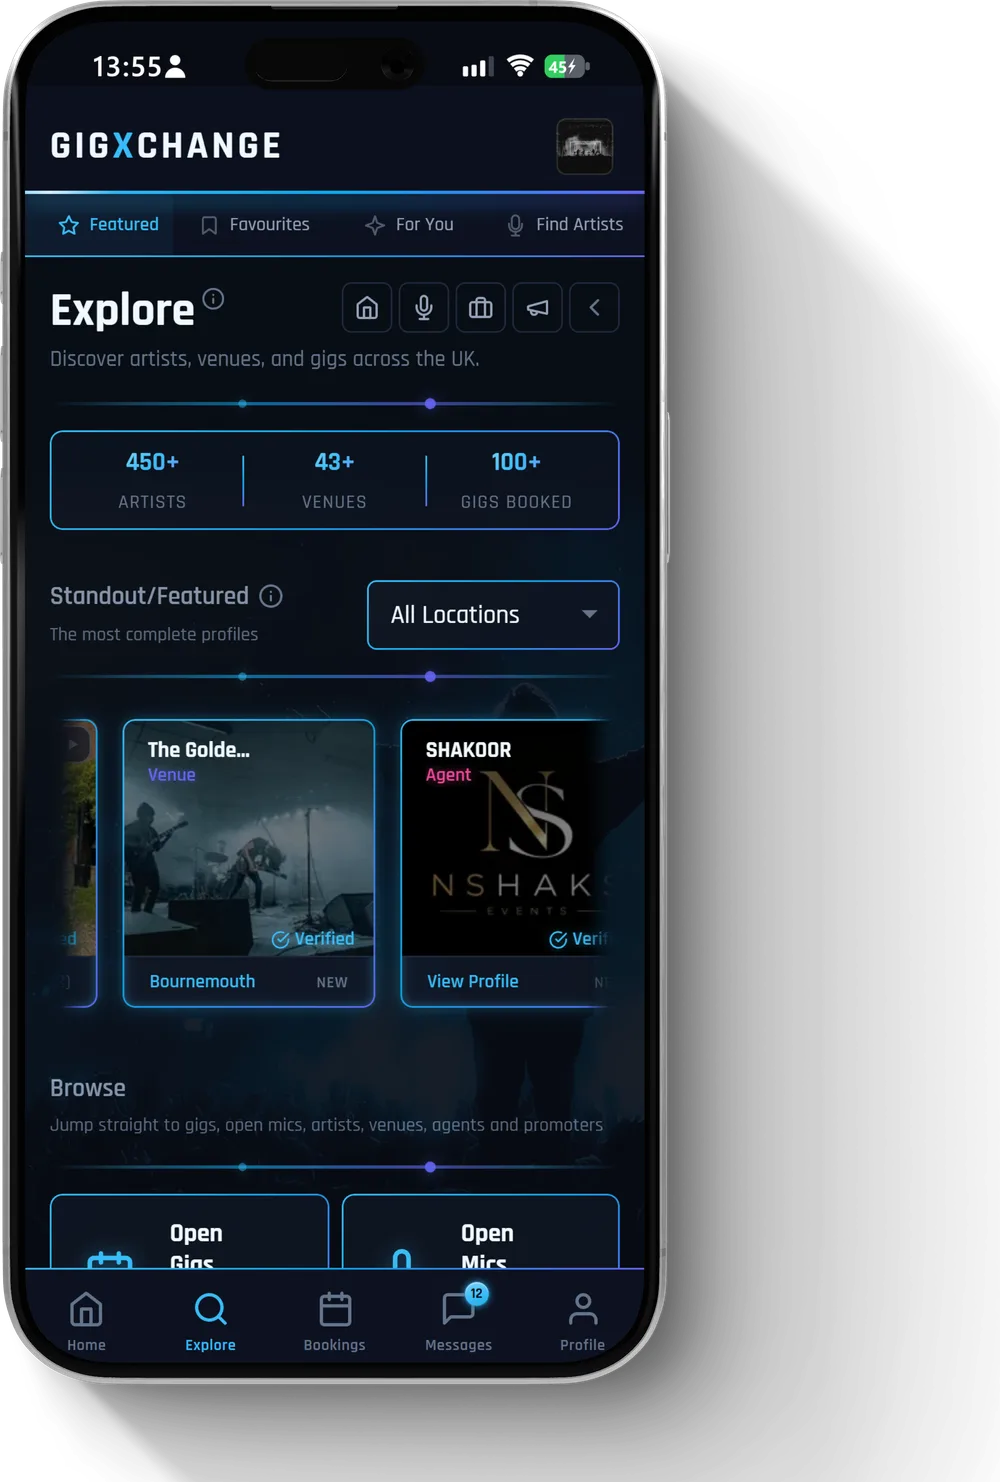Open the For You tab
1000x1482 pixels.
[x=409, y=225]
